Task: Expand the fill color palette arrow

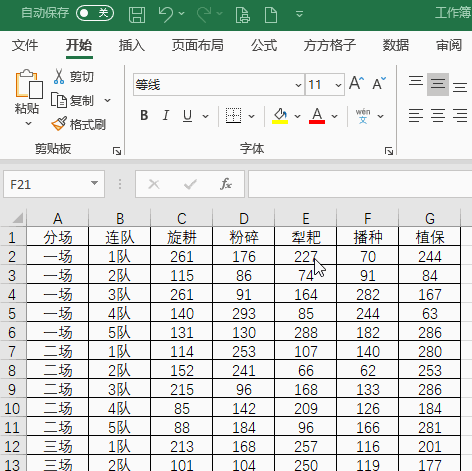Action: pos(297,116)
